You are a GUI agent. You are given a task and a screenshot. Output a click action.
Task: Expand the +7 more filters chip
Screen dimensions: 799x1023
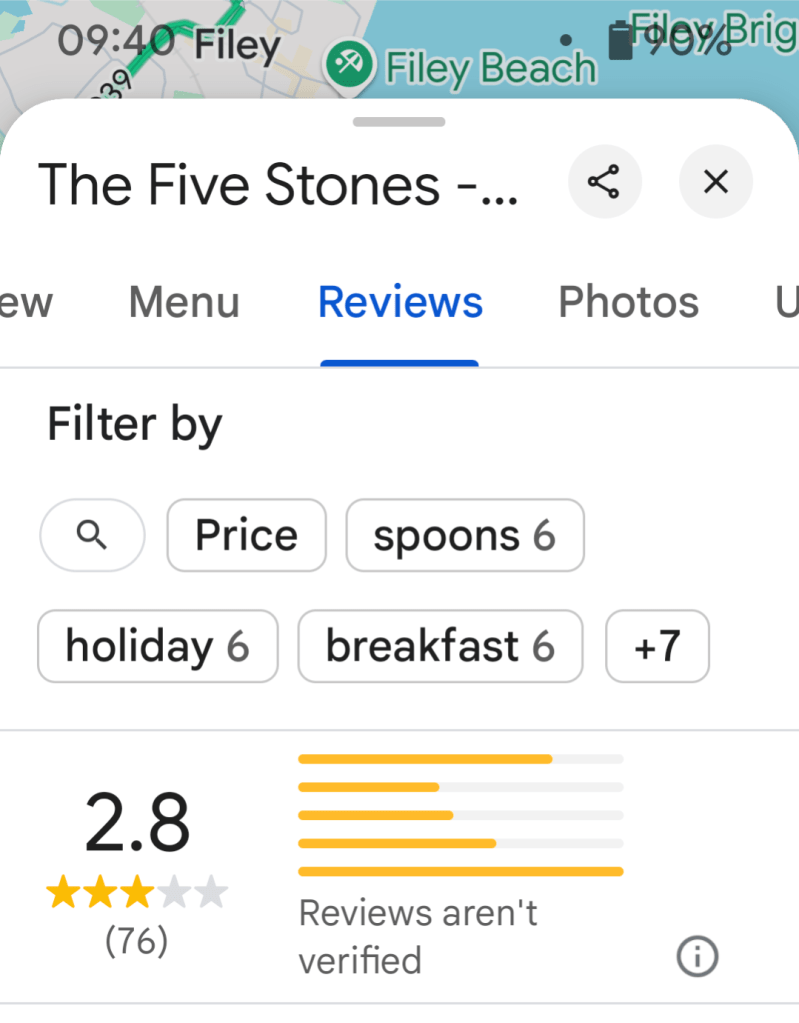point(657,646)
